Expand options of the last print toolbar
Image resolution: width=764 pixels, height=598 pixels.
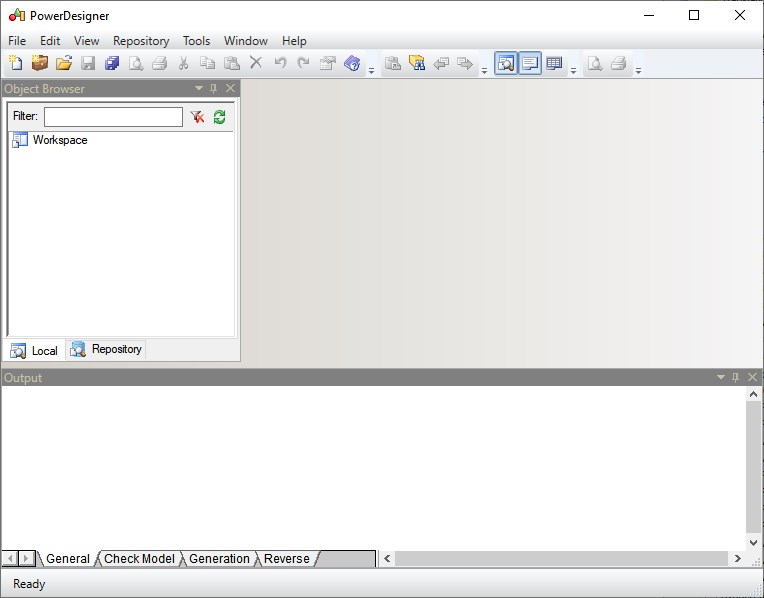[638, 71]
